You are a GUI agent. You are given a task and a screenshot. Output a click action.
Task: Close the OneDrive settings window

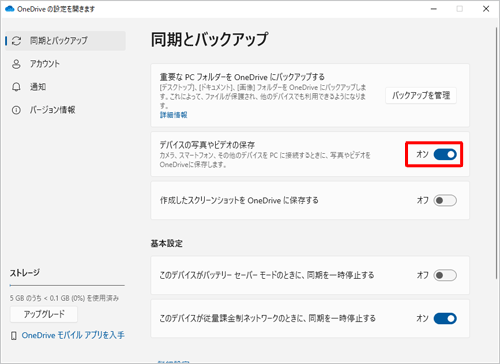[x=486, y=9]
